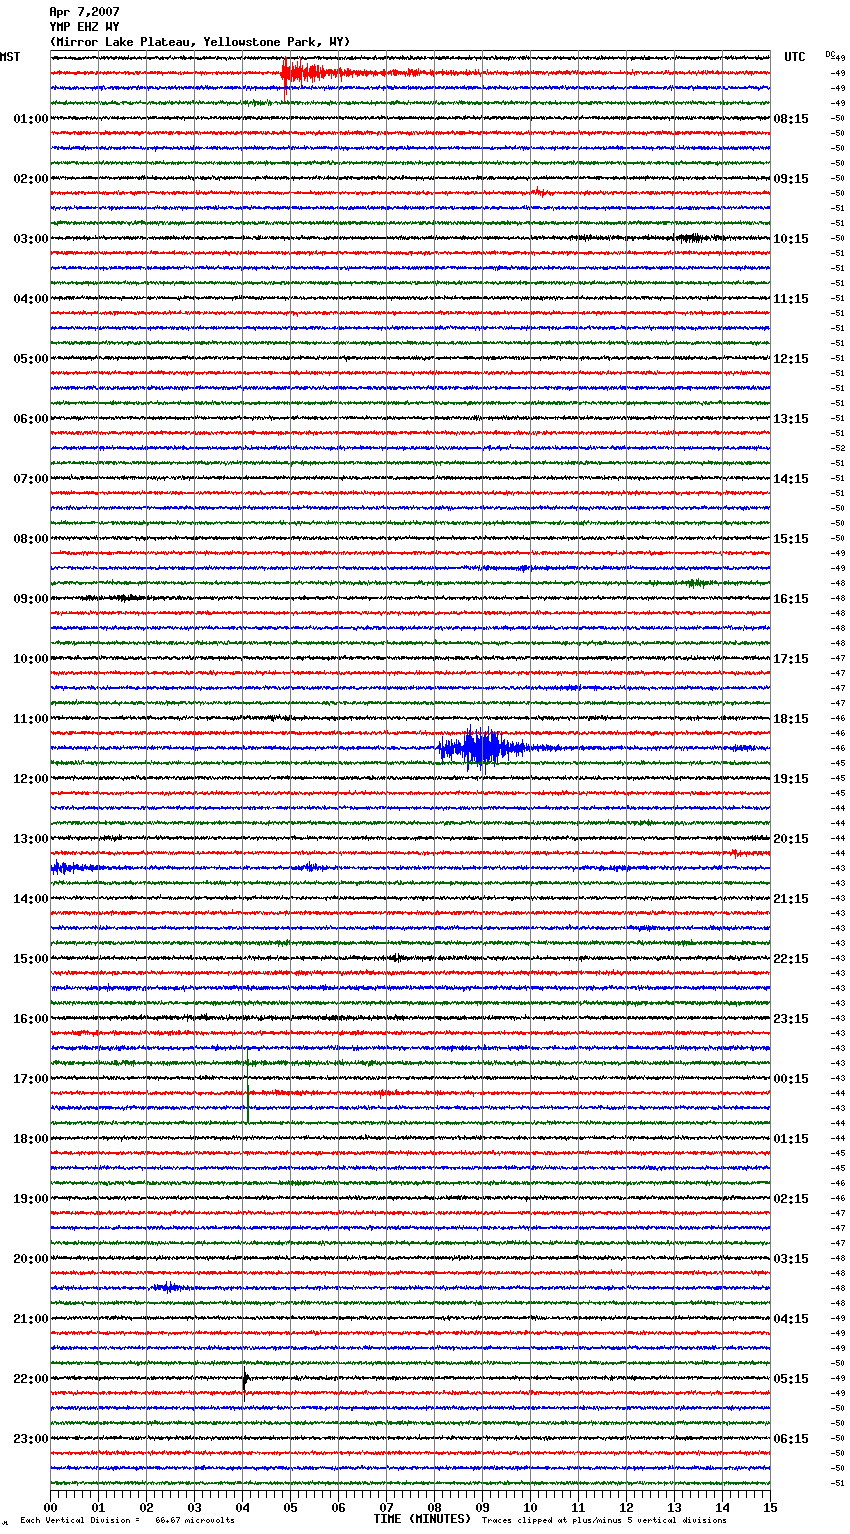Click the UTC time label 12:15
This screenshot has width=850, height=1534.
point(791,359)
